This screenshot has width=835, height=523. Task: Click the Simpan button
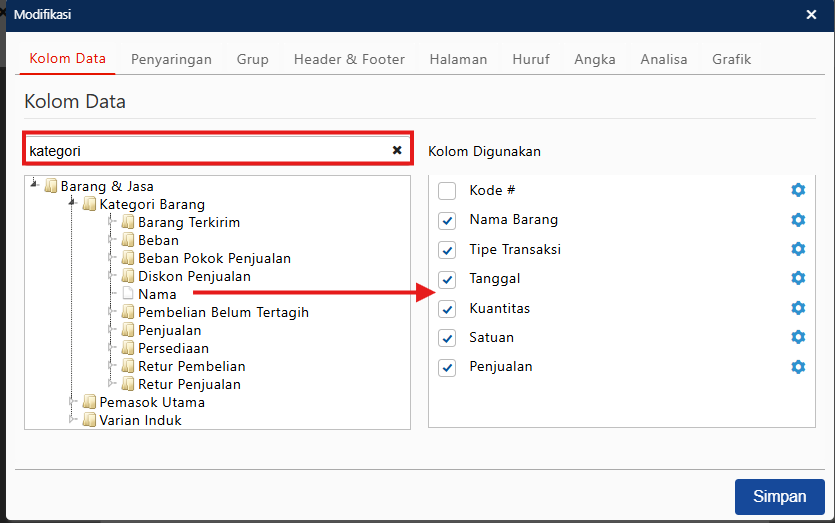tap(779, 497)
